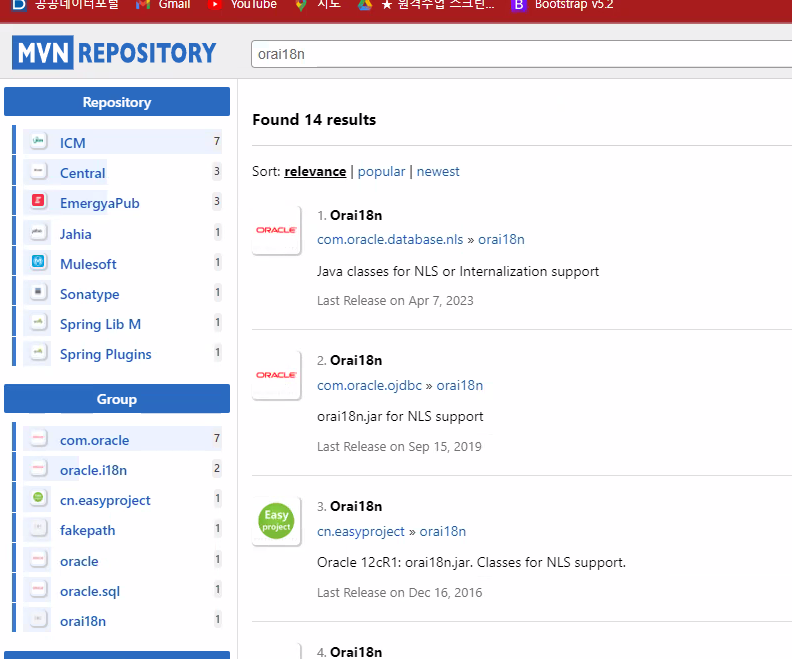792x659 pixels.
Task: Open result 1 Orai18n title
Action: pyautogui.click(x=356, y=216)
